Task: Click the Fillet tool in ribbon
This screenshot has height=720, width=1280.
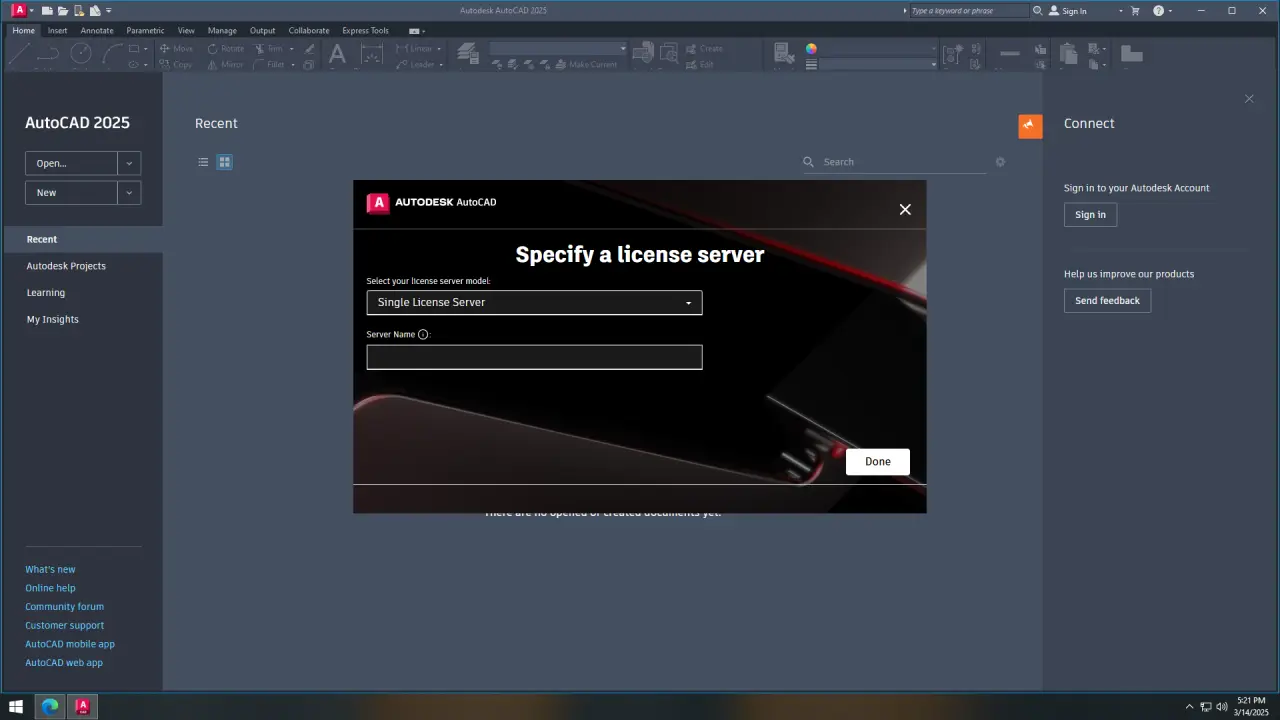Action: coord(269,64)
